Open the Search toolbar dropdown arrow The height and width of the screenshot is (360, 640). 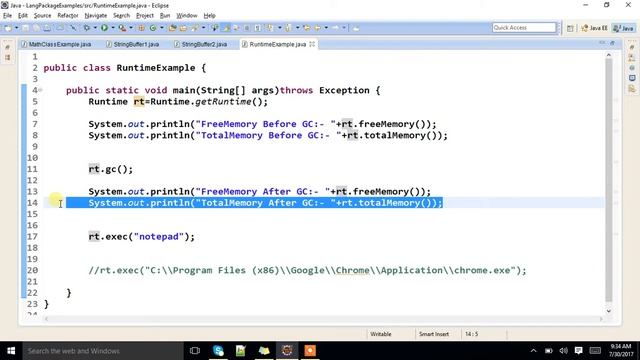pos(203,28)
